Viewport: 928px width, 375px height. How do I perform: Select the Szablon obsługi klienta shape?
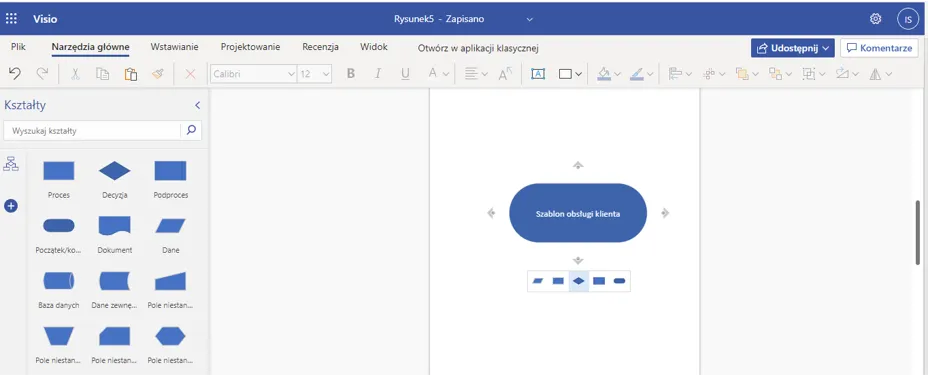[578, 213]
